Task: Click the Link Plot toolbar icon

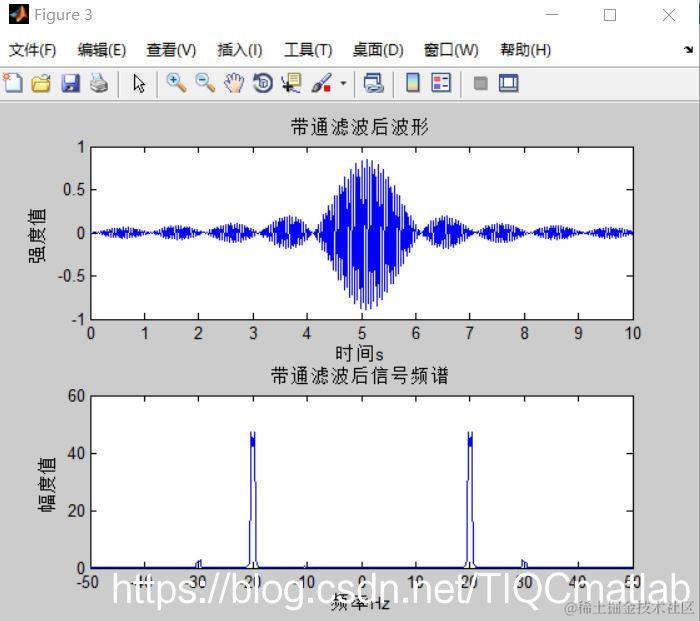Action: click(373, 83)
